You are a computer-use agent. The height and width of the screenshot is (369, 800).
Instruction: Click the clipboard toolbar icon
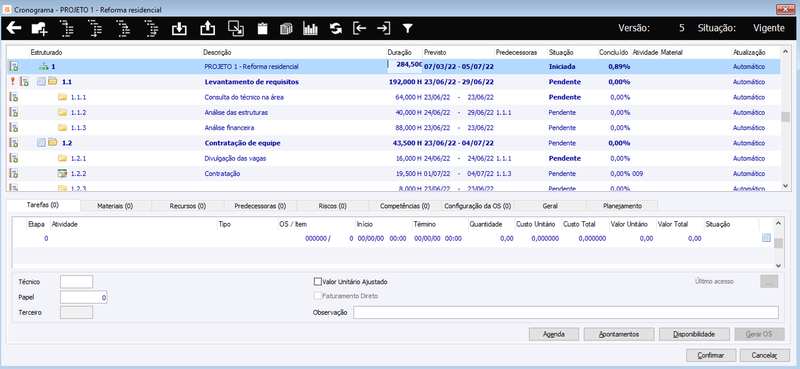coord(262,29)
